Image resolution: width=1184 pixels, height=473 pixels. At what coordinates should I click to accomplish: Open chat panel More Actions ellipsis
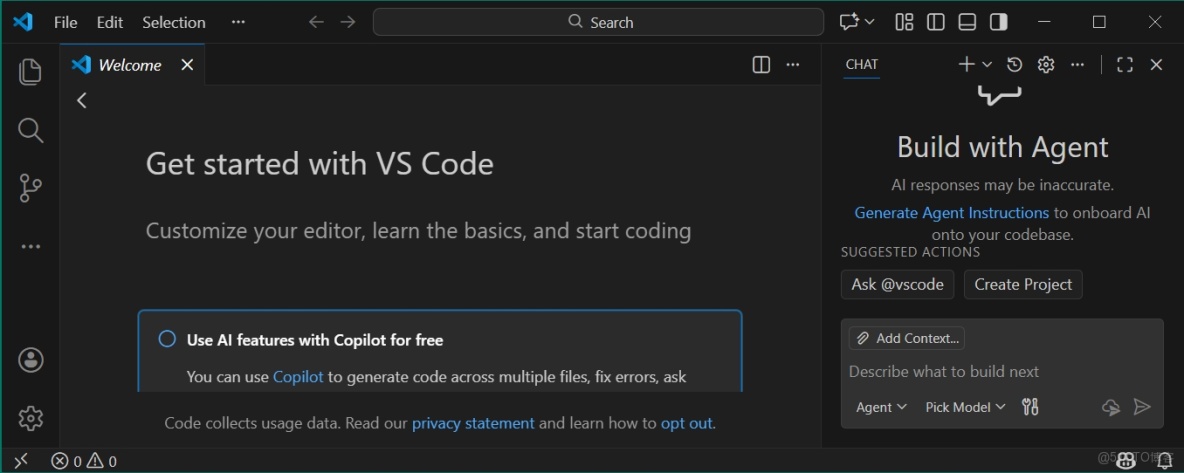click(x=1078, y=65)
